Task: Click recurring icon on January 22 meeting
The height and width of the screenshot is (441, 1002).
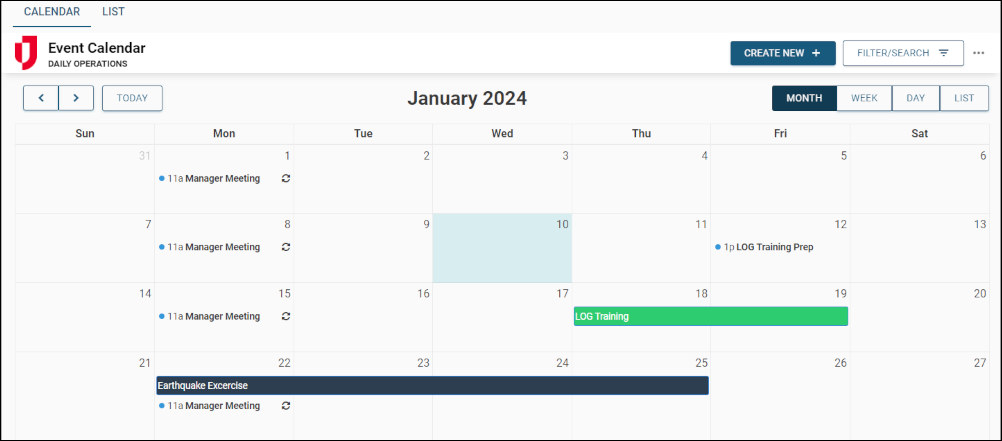Action: click(286, 406)
